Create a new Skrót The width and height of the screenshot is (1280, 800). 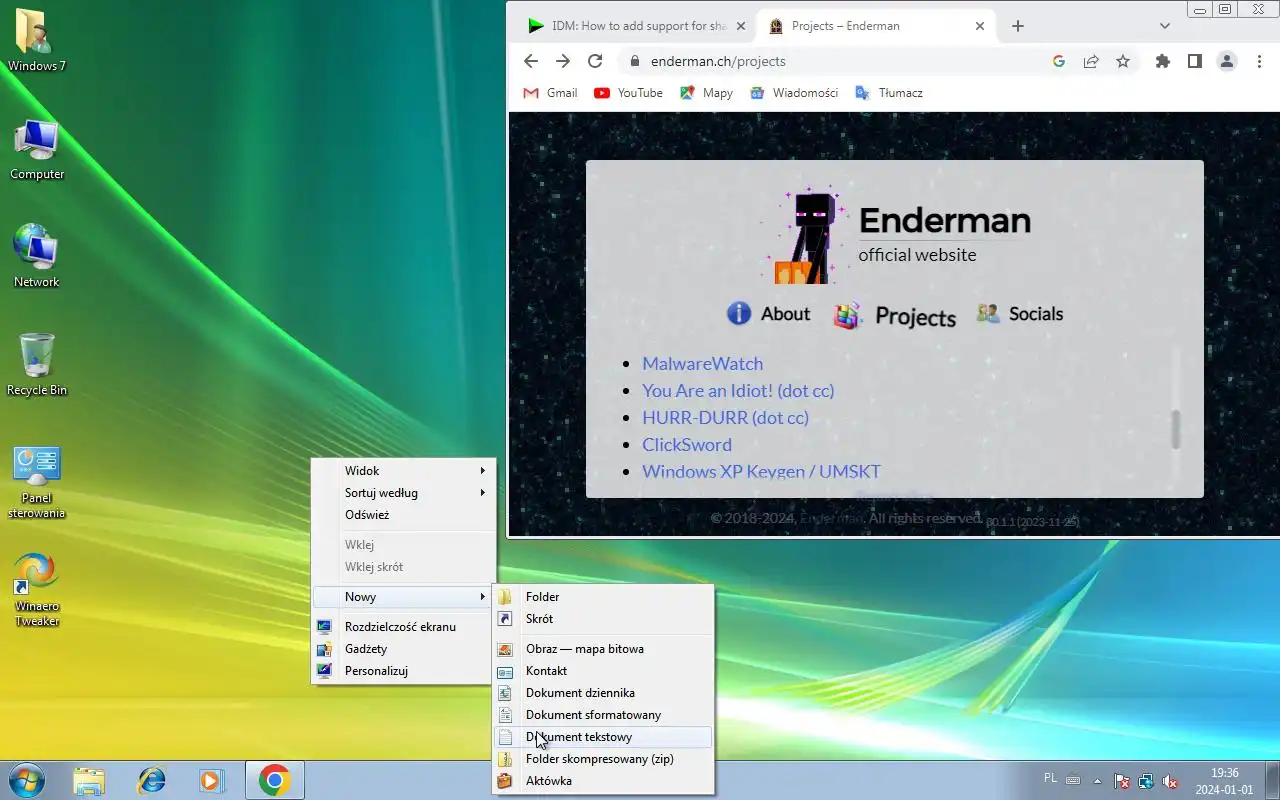tap(603, 618)
